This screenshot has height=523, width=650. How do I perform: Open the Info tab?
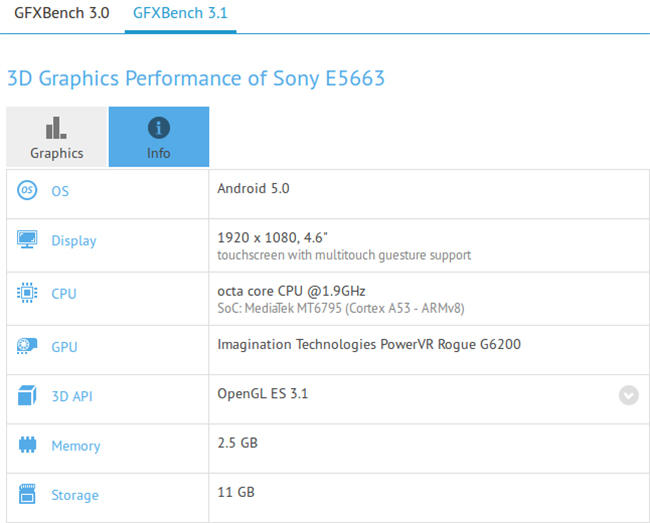(159, 137)
